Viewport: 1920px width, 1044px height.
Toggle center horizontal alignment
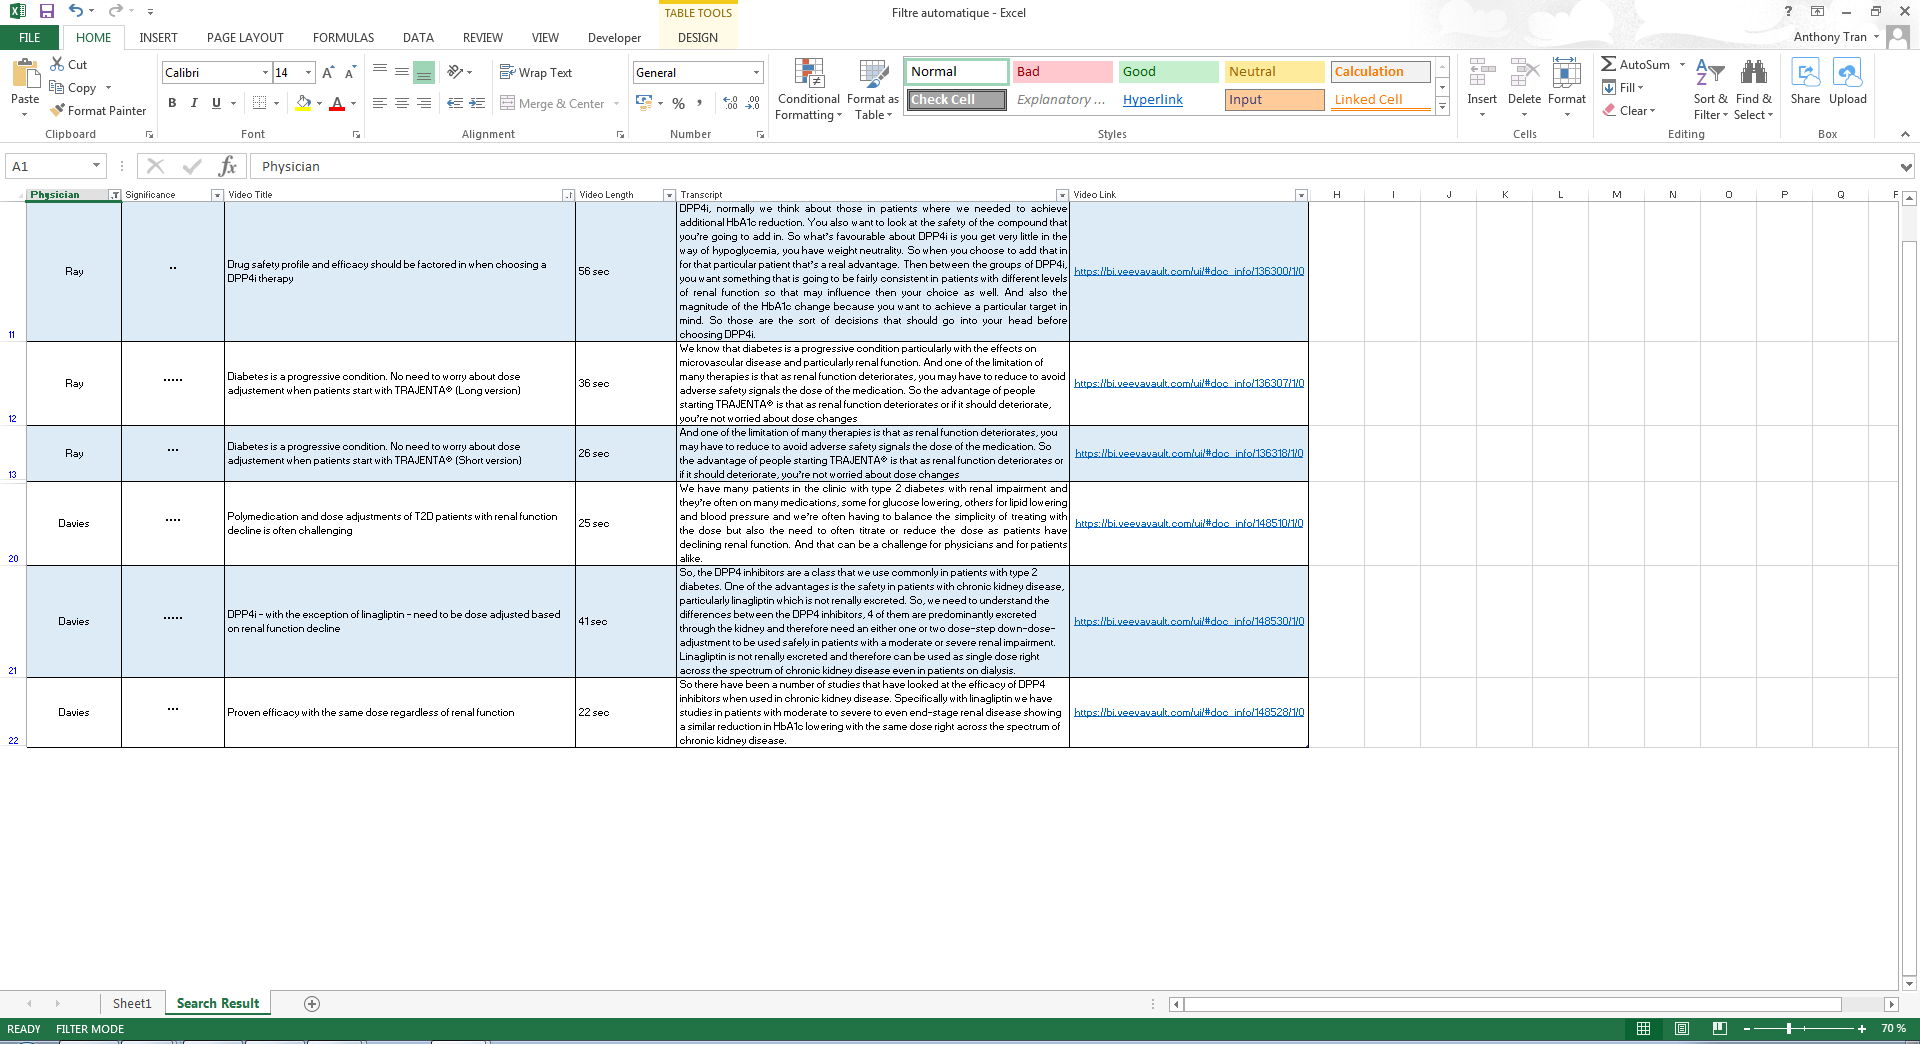pyautogui.click(x=401, y=103)
